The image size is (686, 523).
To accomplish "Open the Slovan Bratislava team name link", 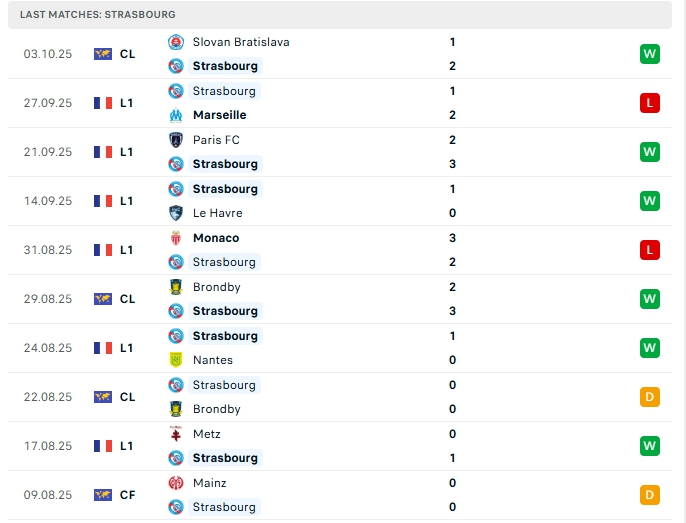I will [x=241, y=42].
